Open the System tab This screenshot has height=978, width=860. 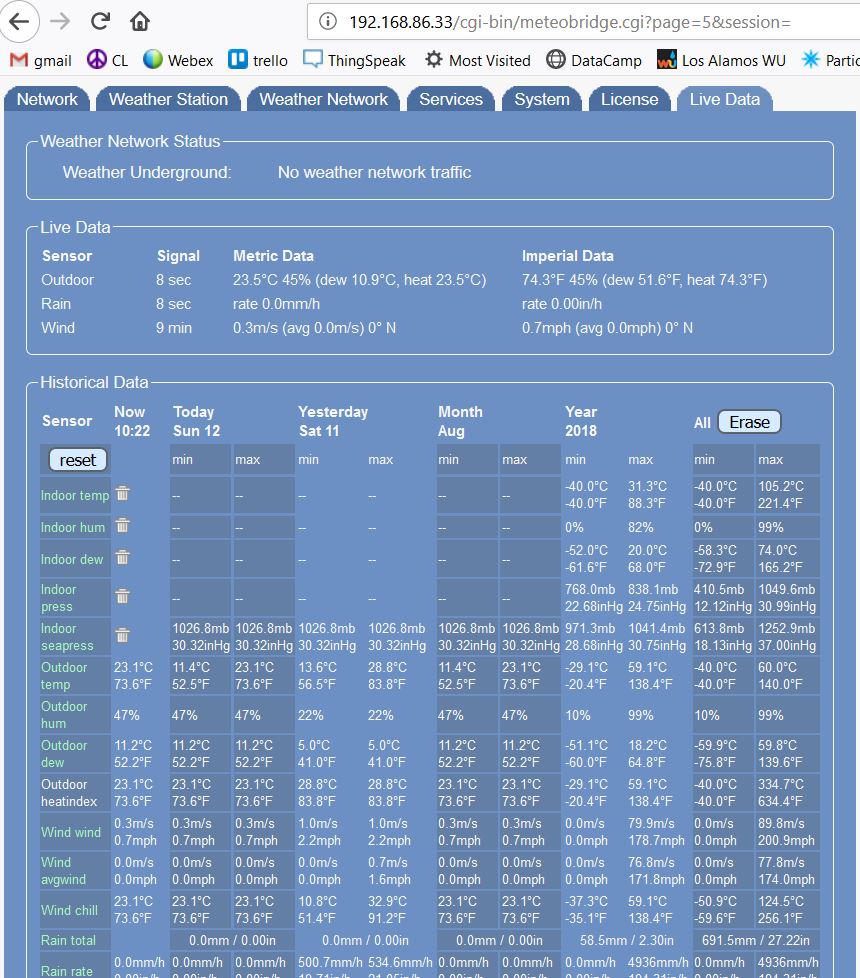[542, 99]
